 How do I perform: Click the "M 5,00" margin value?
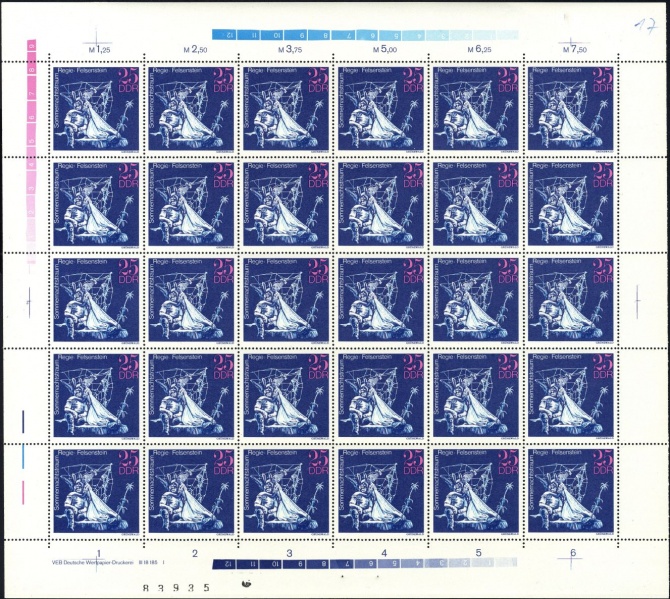click(385, 50)
